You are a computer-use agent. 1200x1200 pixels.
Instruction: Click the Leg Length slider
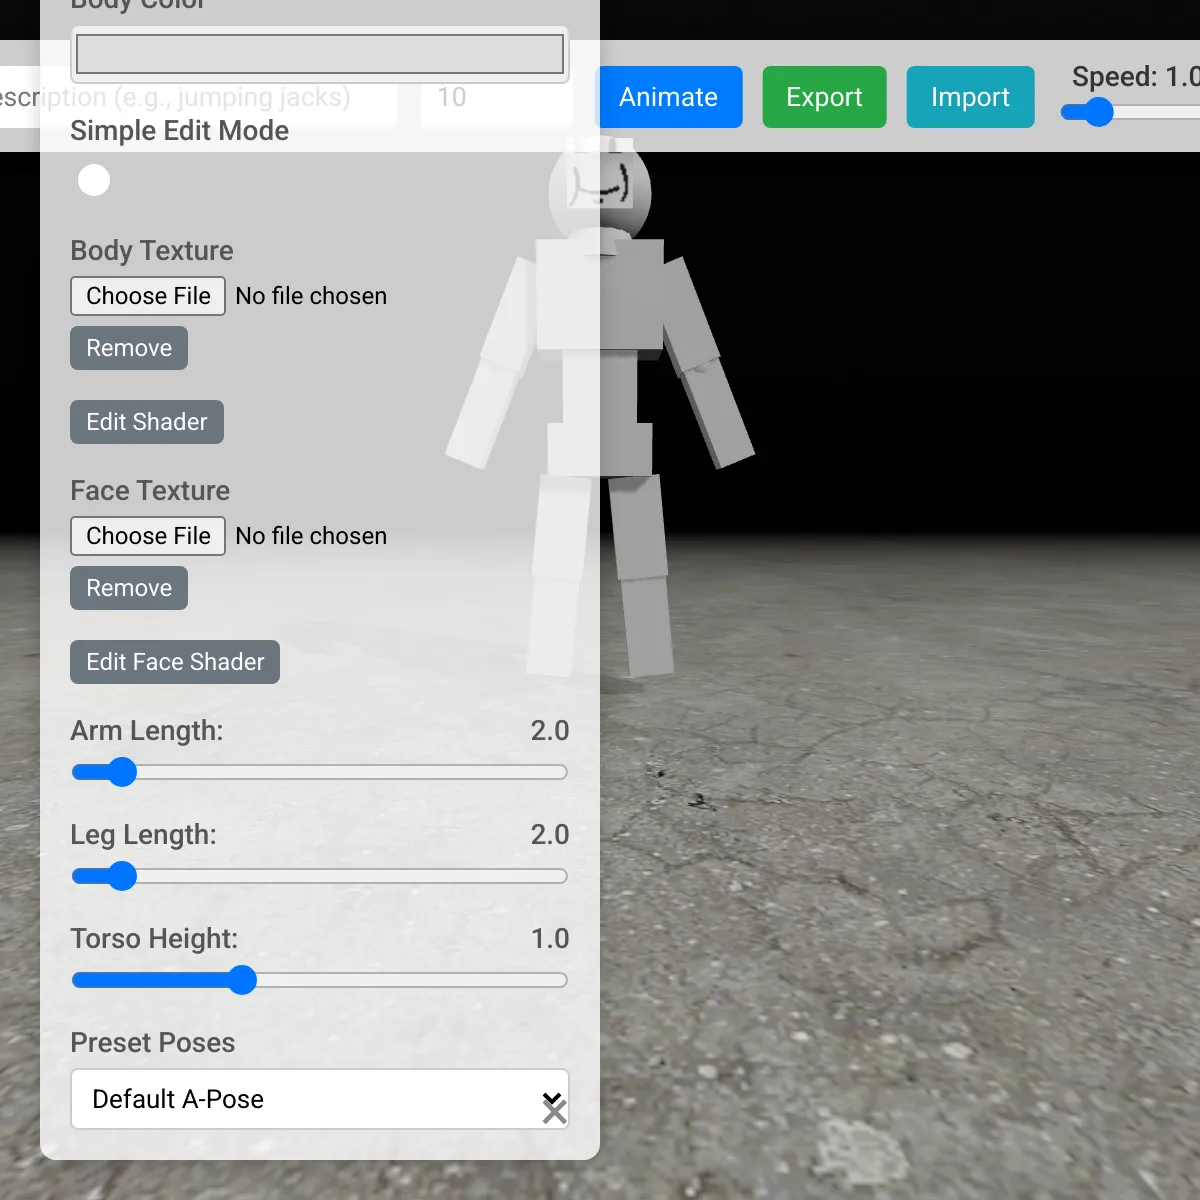(x=320, y=876)
